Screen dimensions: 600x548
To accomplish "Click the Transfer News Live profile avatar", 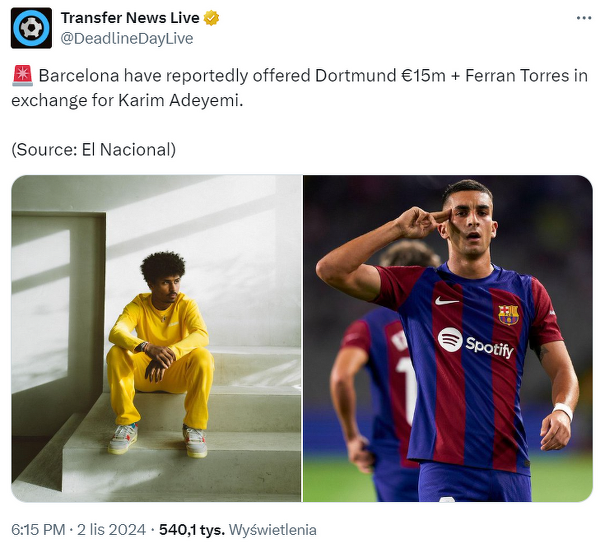I will pyautogui.click(x=31, y=28).
